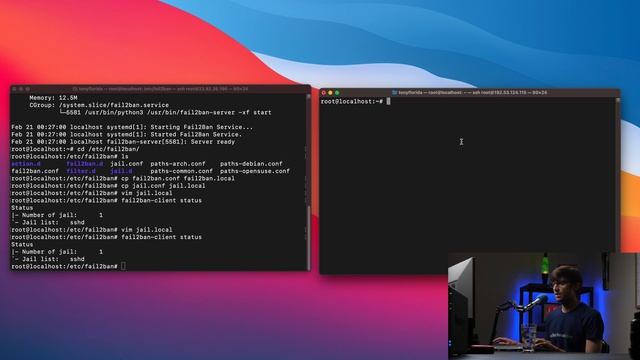Click the blue 'fail2ban.d' directory name
Viewport: 640px width, 360px height.
click(x=85, y=164)
